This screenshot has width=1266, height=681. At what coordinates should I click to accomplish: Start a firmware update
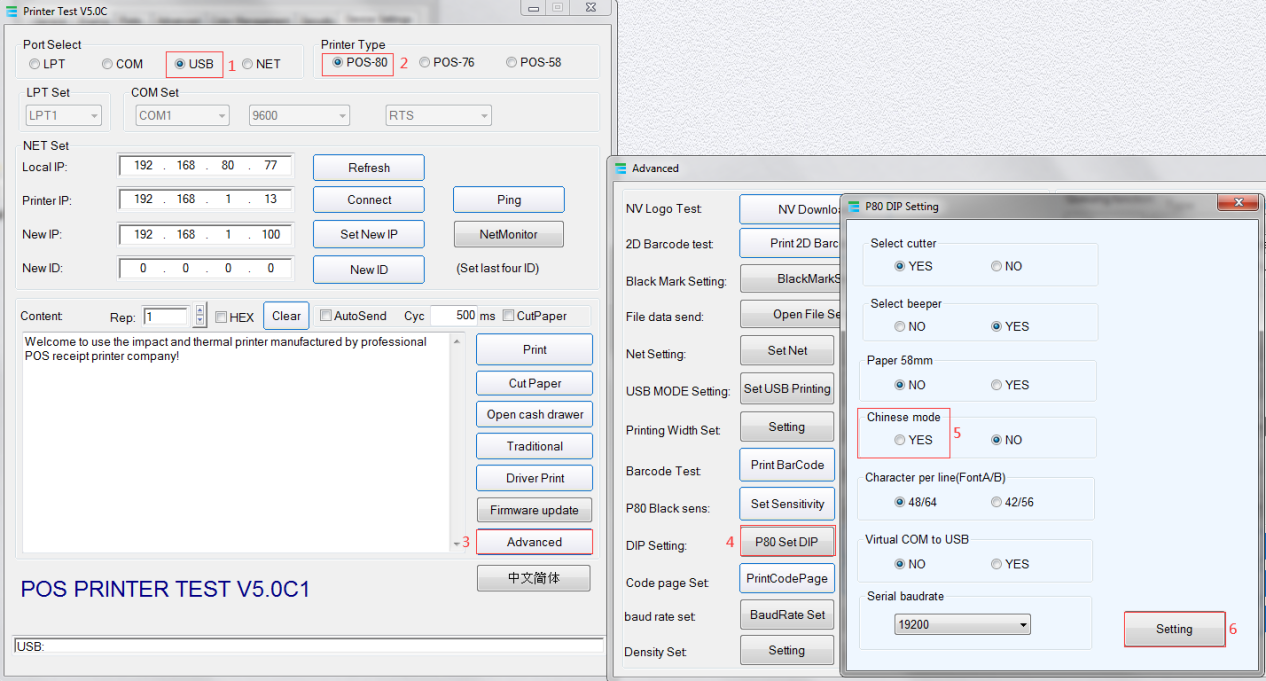coord(534,510)
